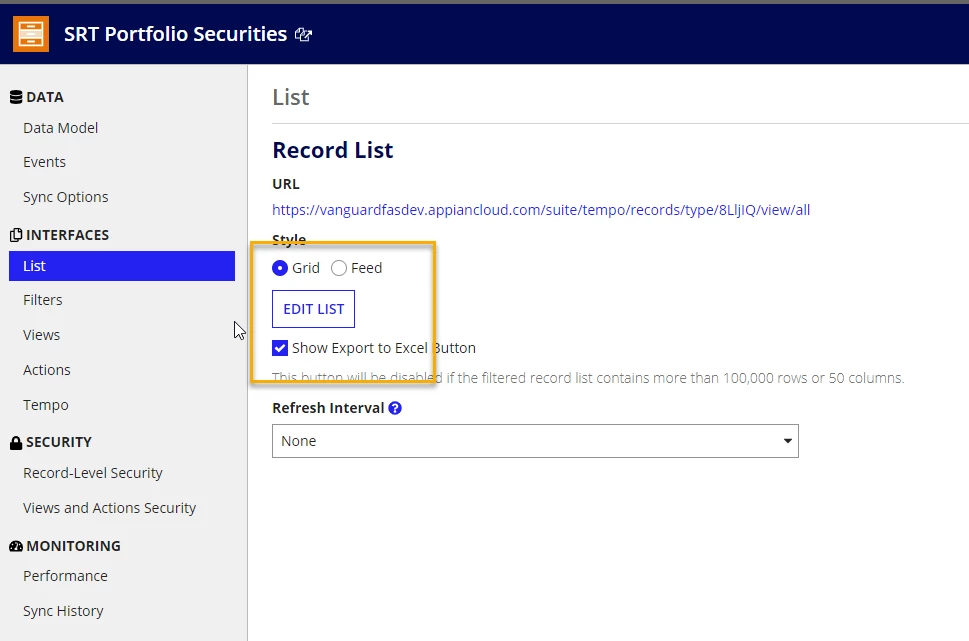The height and width of the screenshot is (641, 969).
Task: Click the DATA section header text
Action: pos(44,97)
